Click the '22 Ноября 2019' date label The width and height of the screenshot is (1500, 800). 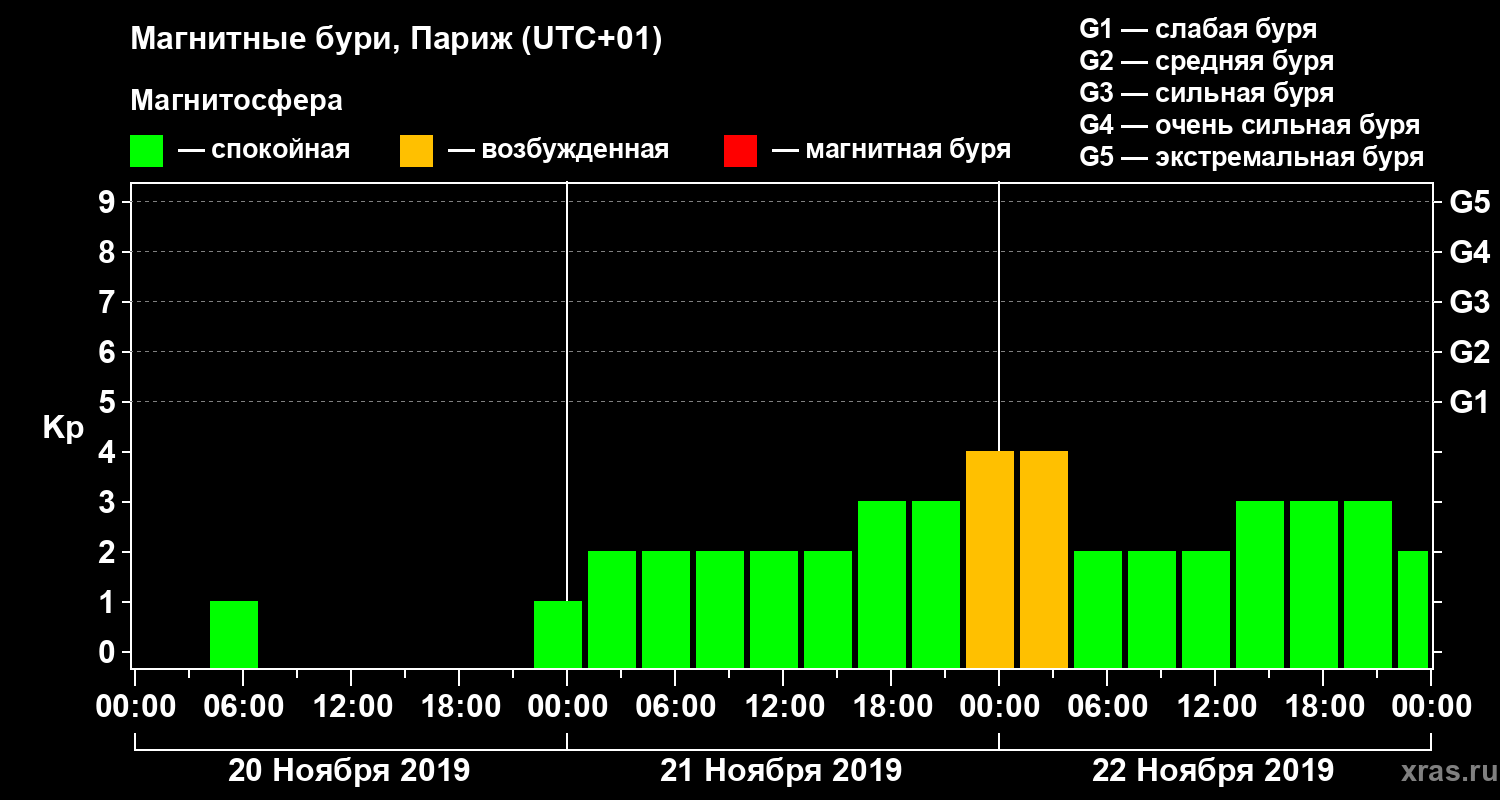tap(1213, 770)
